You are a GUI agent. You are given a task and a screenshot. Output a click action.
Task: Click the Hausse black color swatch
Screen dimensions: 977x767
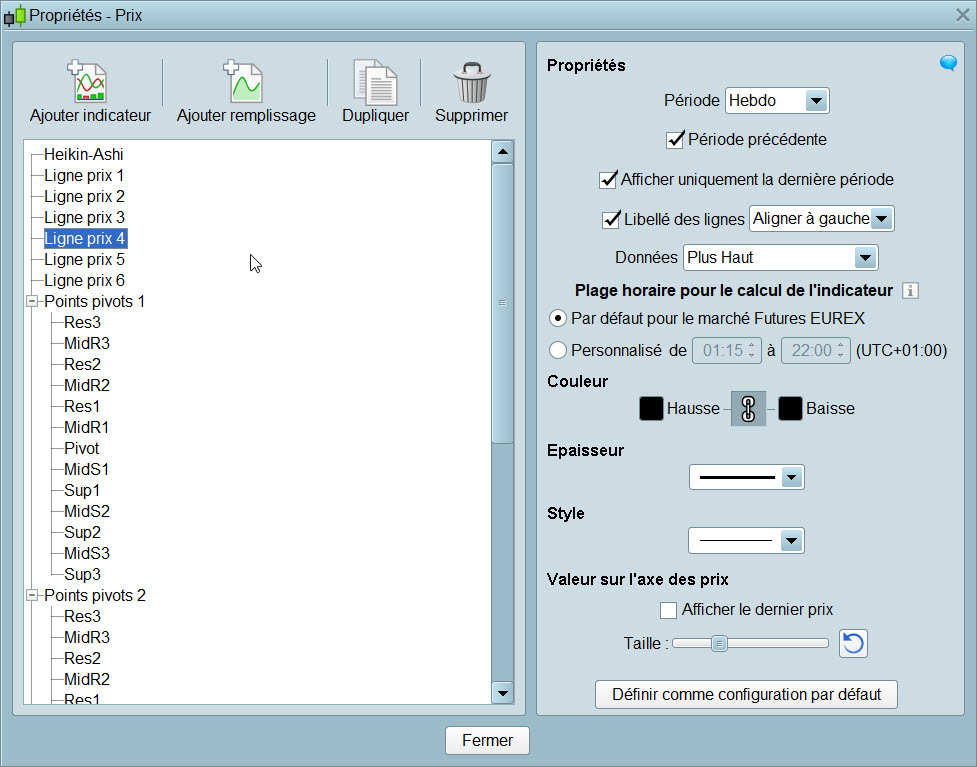tap(651, 409)
